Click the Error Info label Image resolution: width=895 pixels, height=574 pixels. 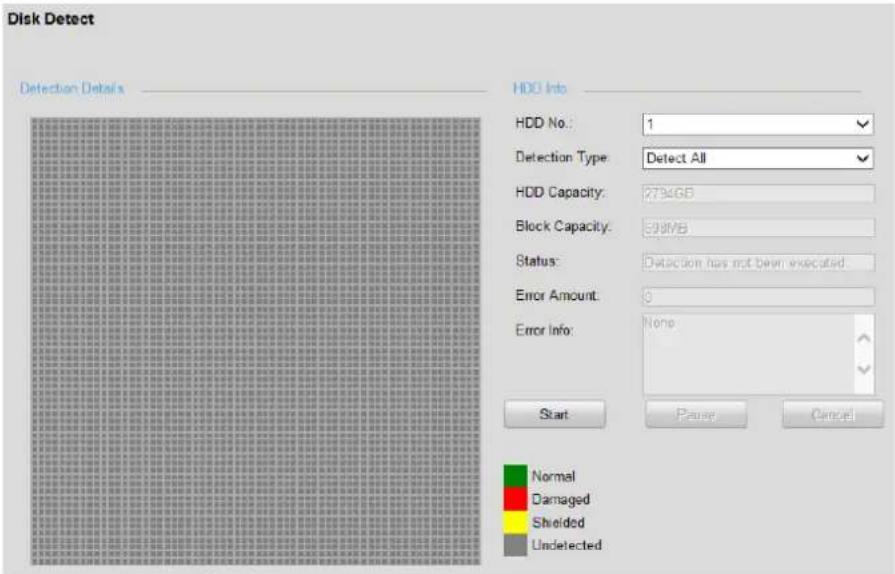[544, 330]
